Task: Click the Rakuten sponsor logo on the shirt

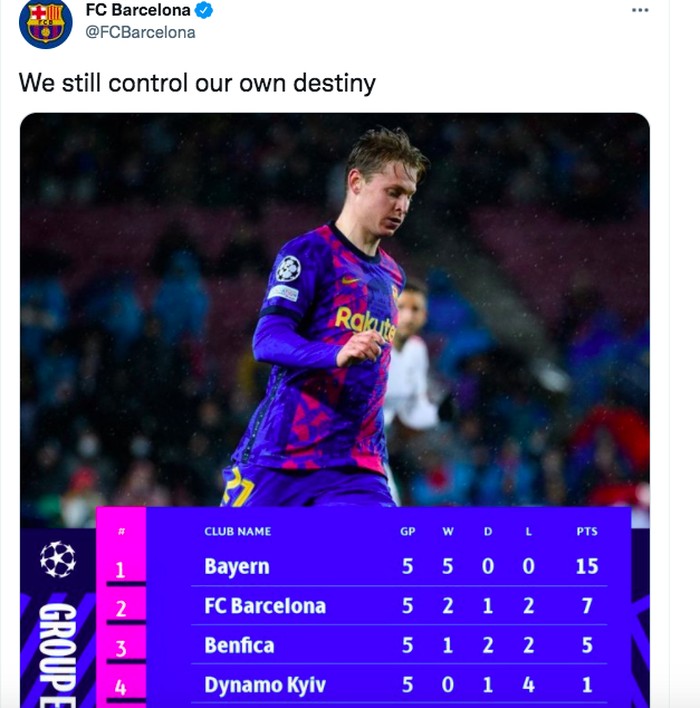Action: 366,322
